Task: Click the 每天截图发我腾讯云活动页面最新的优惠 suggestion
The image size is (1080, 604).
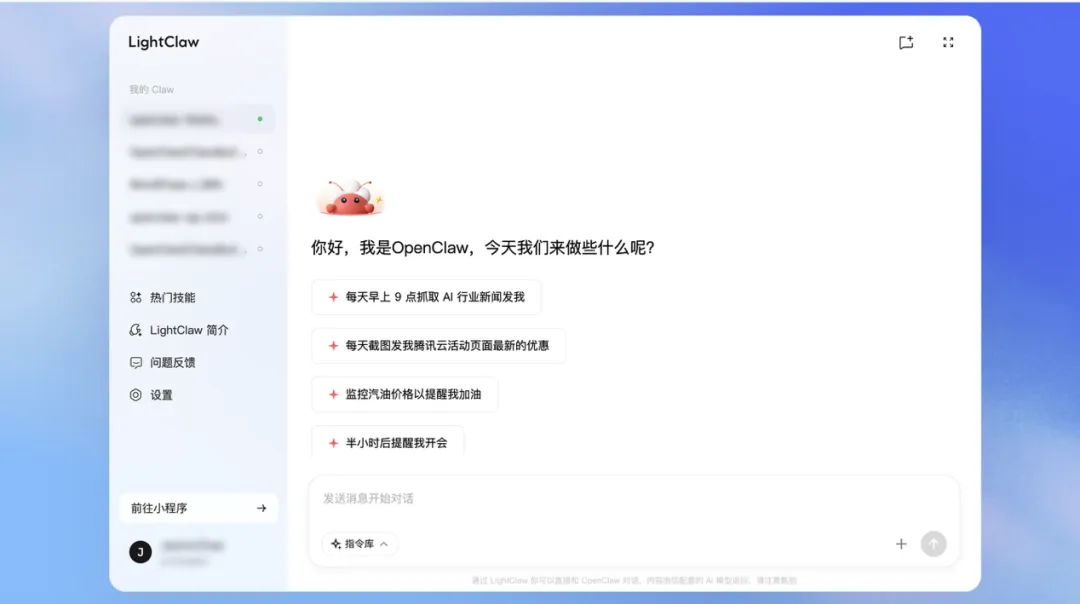Action: (x=438, y=346)
